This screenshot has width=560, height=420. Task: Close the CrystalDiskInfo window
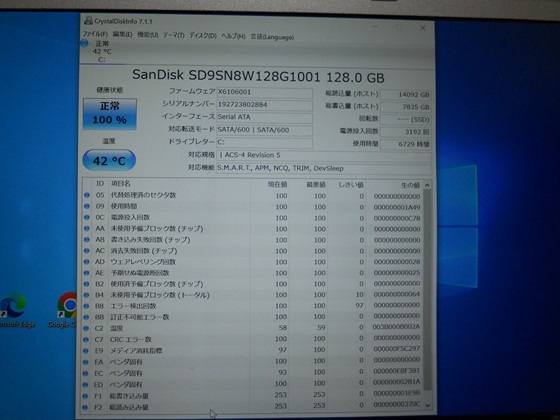pyautogui.click(x=422, y=28)
